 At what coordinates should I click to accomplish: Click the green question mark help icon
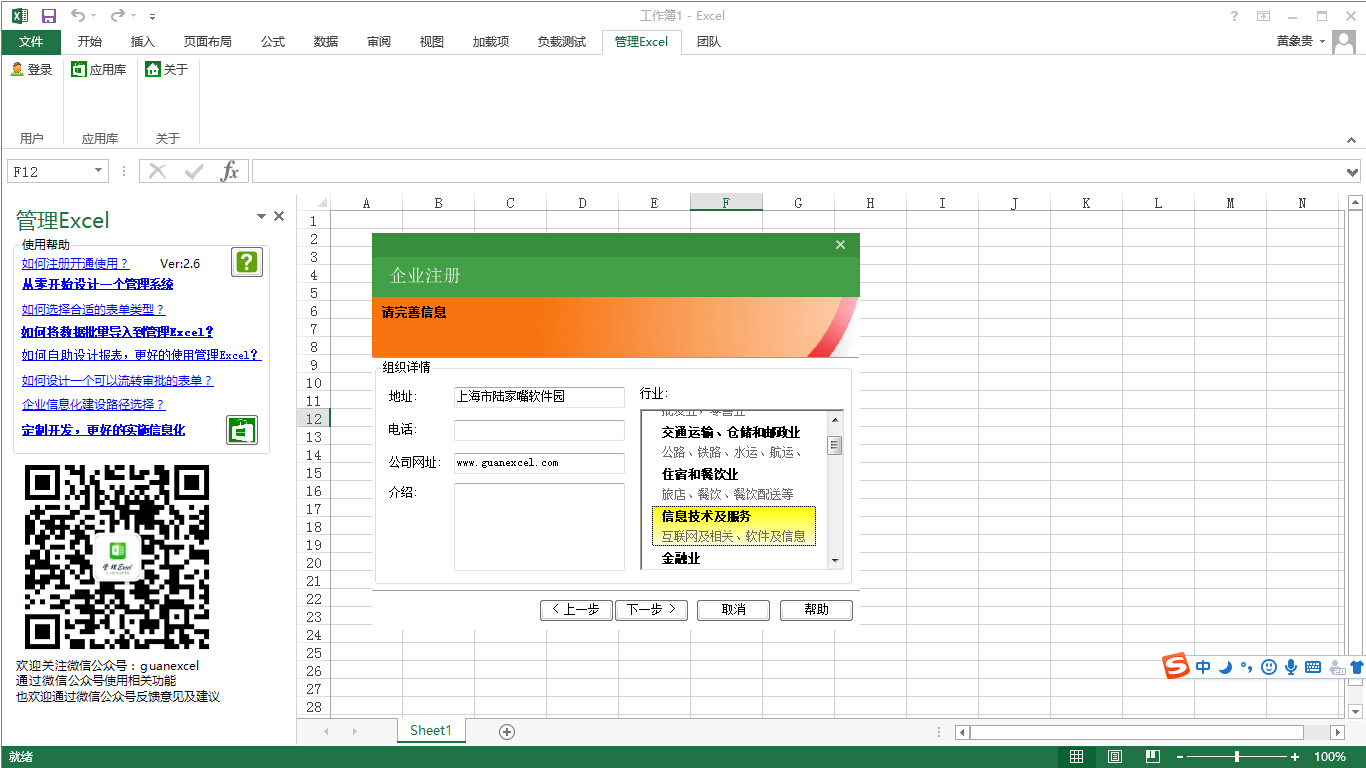[247, 262]
